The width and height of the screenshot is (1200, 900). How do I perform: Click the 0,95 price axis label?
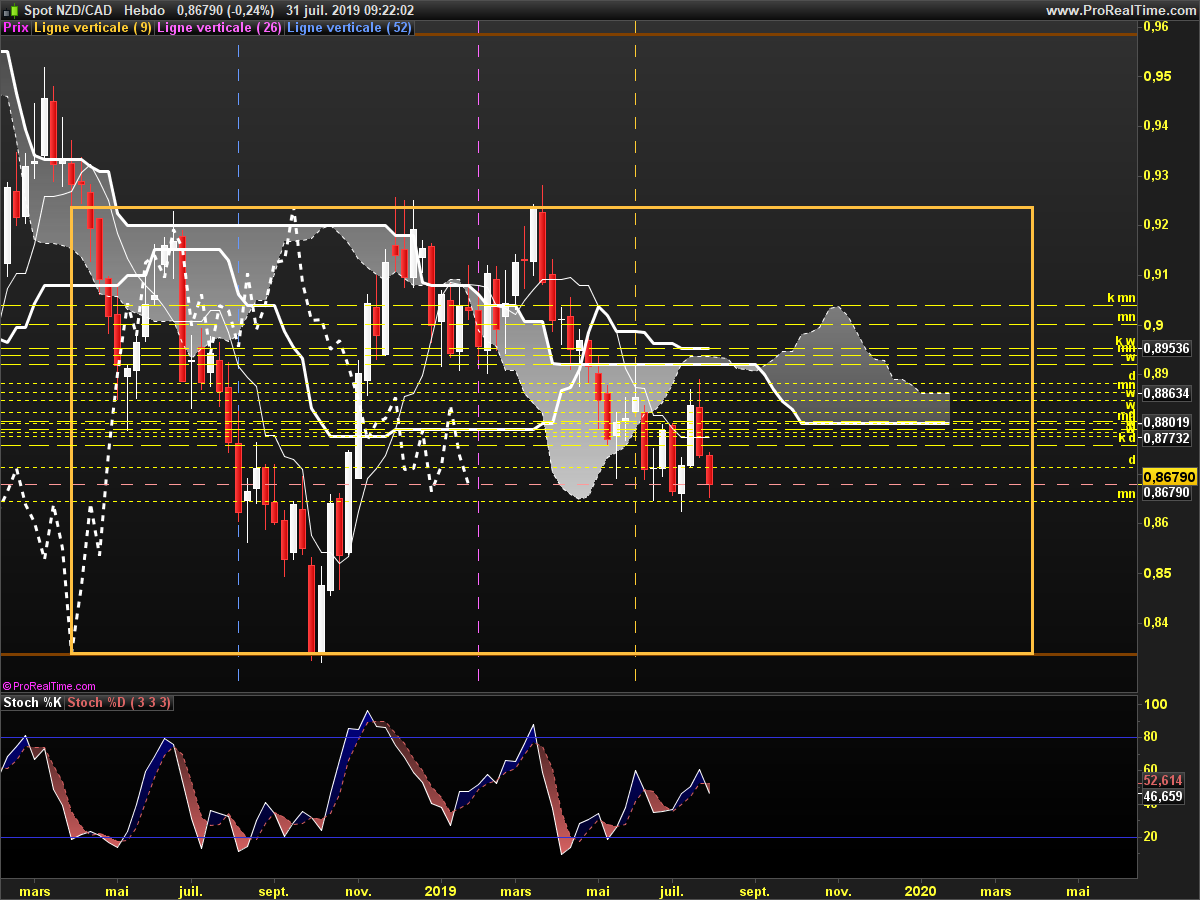coord(1155,76)
